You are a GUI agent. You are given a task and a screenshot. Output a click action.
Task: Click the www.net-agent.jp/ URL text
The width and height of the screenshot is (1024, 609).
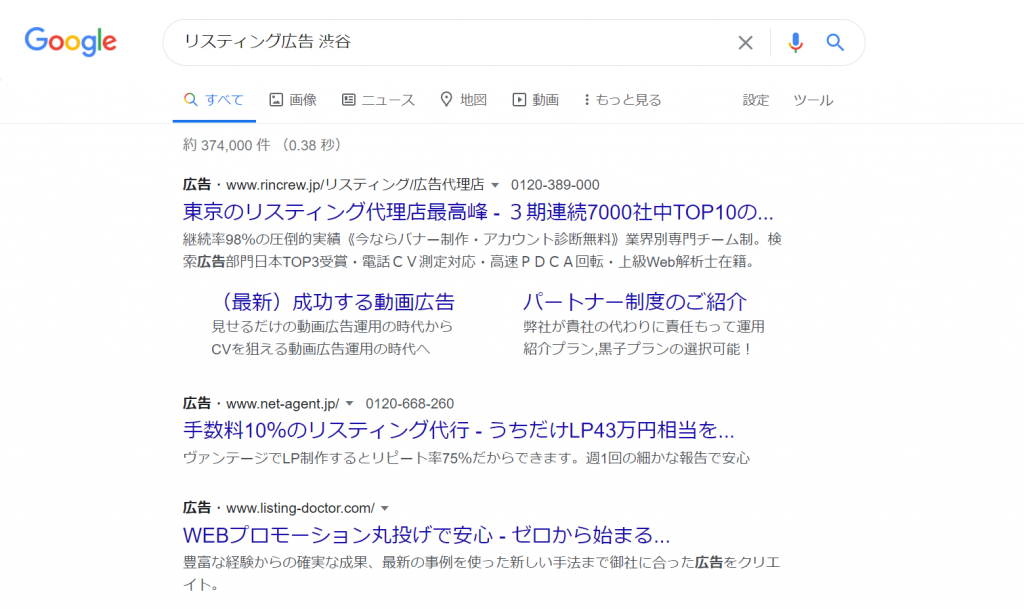[x=282, y=403]
